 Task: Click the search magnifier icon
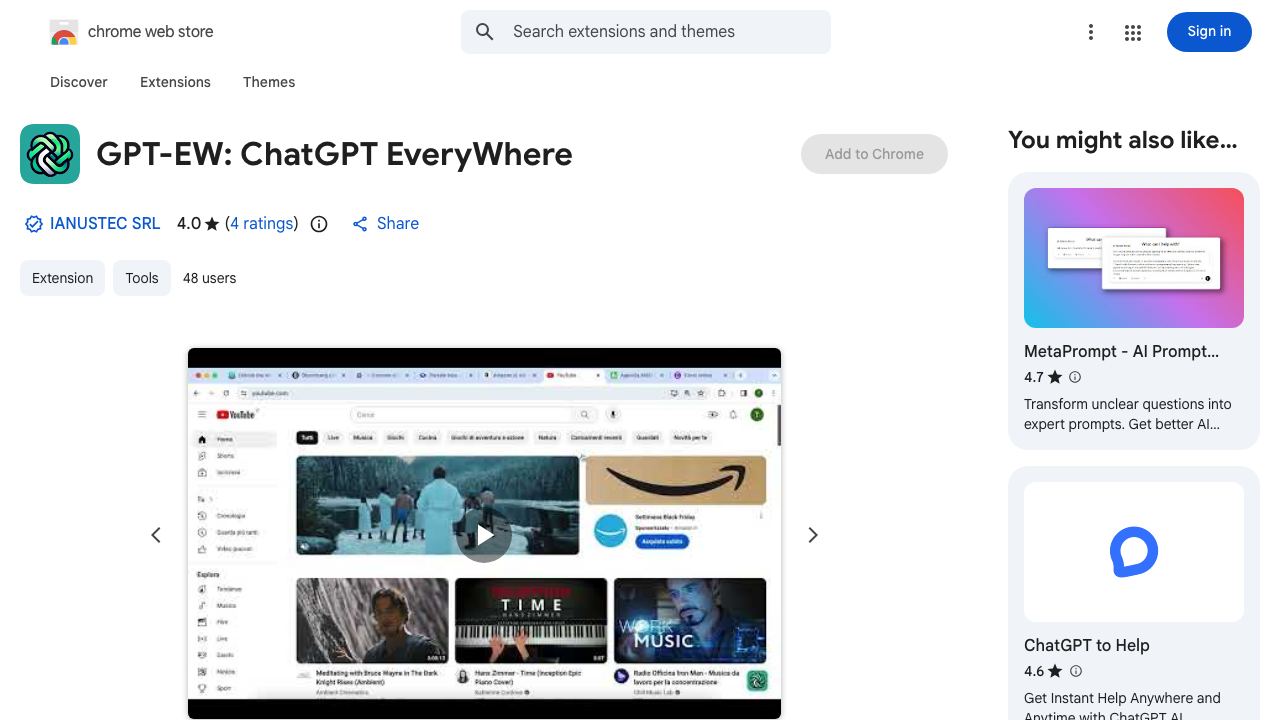pyautogui.click(x=485, y=32)
